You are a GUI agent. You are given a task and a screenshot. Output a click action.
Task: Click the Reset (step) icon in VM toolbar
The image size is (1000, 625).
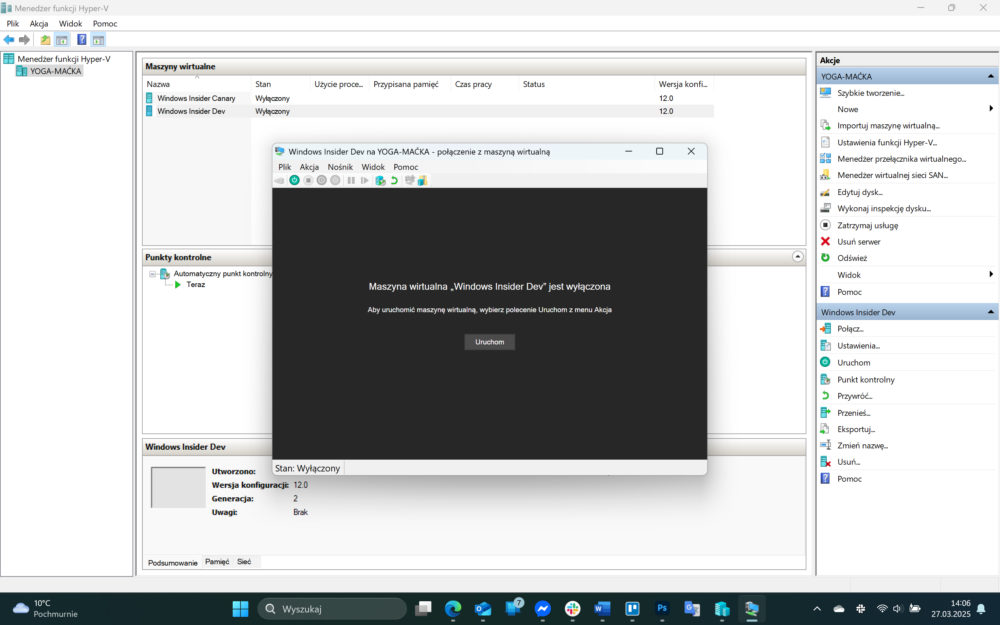[364, 180]
